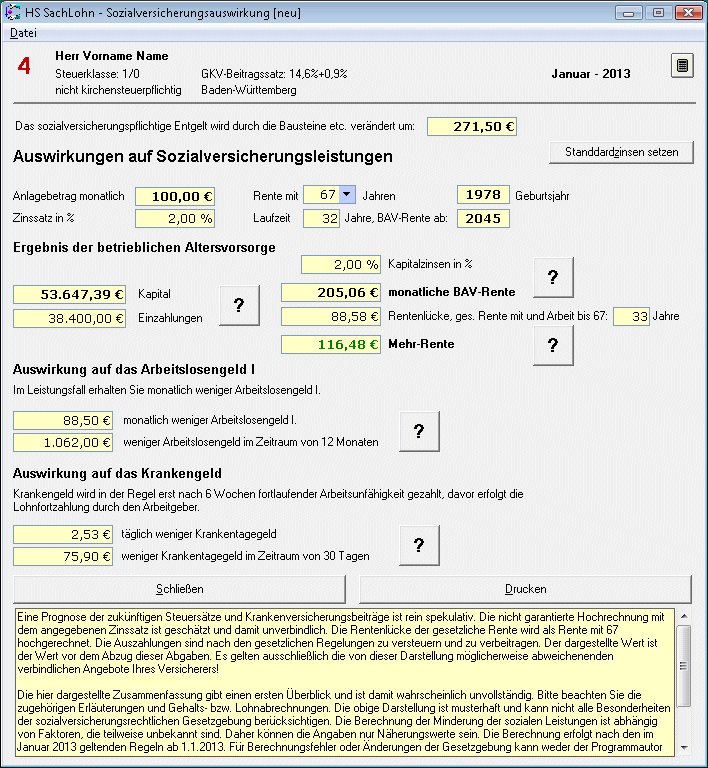
Task: Open help button next to Mehr-Rente
Action: [x=553, y=345]
